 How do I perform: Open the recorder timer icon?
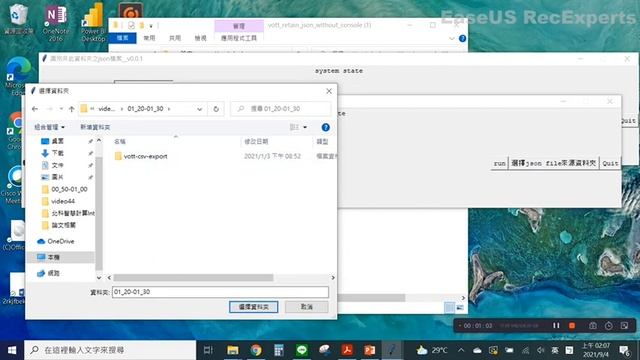609,326
